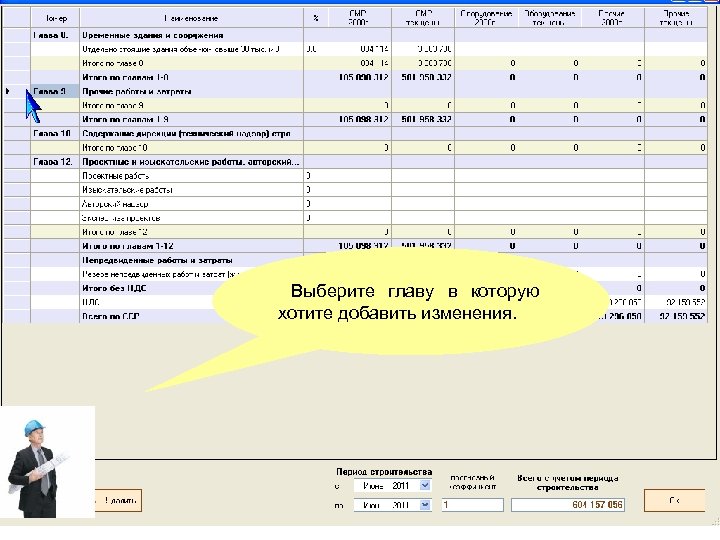Click 'Итого по главе 9' row label
Screen dimensions: 720x540
point(113,106)
